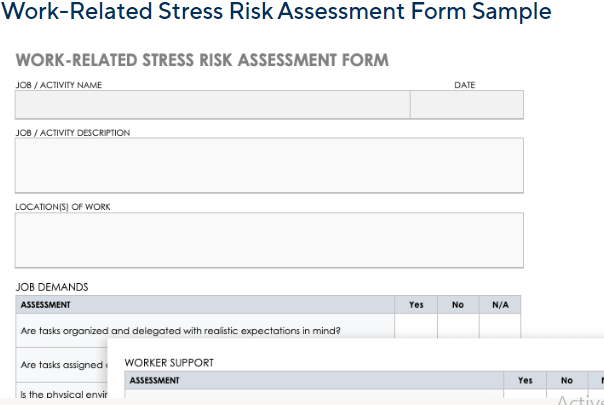Viewport: 604px width, 405px height.
Task: Click the 'Are tasks organized and delegated' question row
Action: pos(205,331)
